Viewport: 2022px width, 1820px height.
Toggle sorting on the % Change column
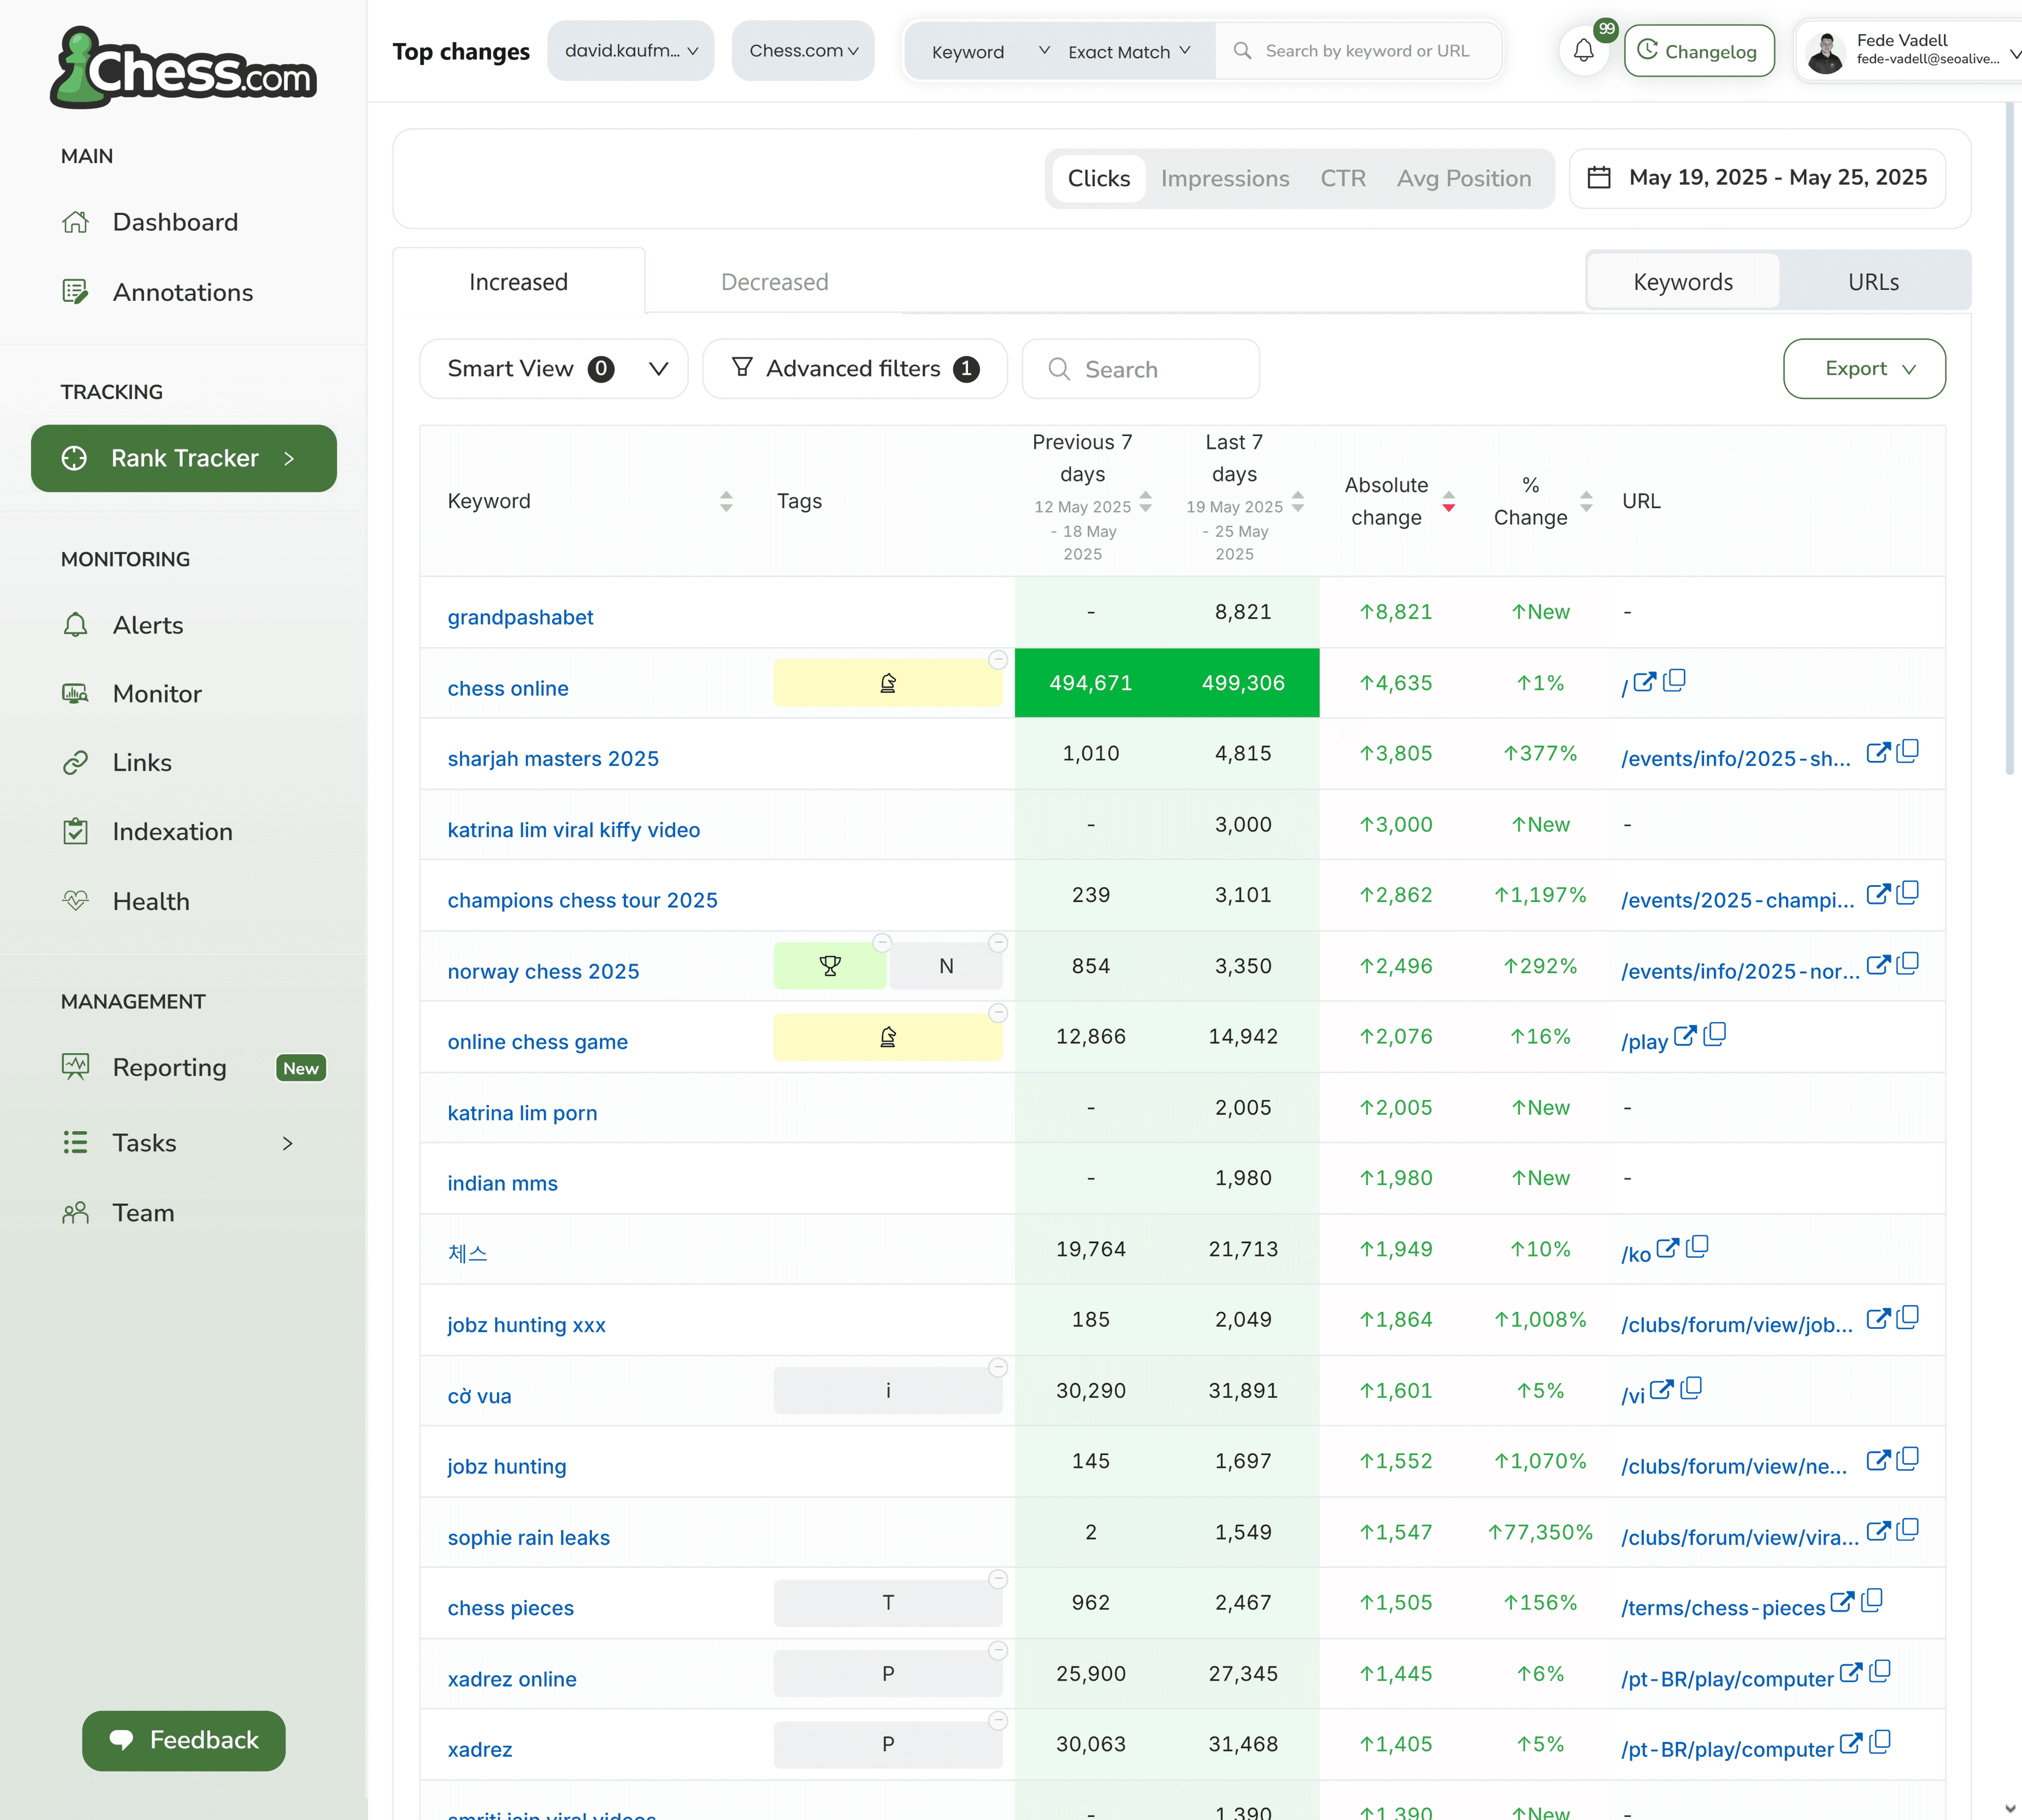coord(1586,503)
